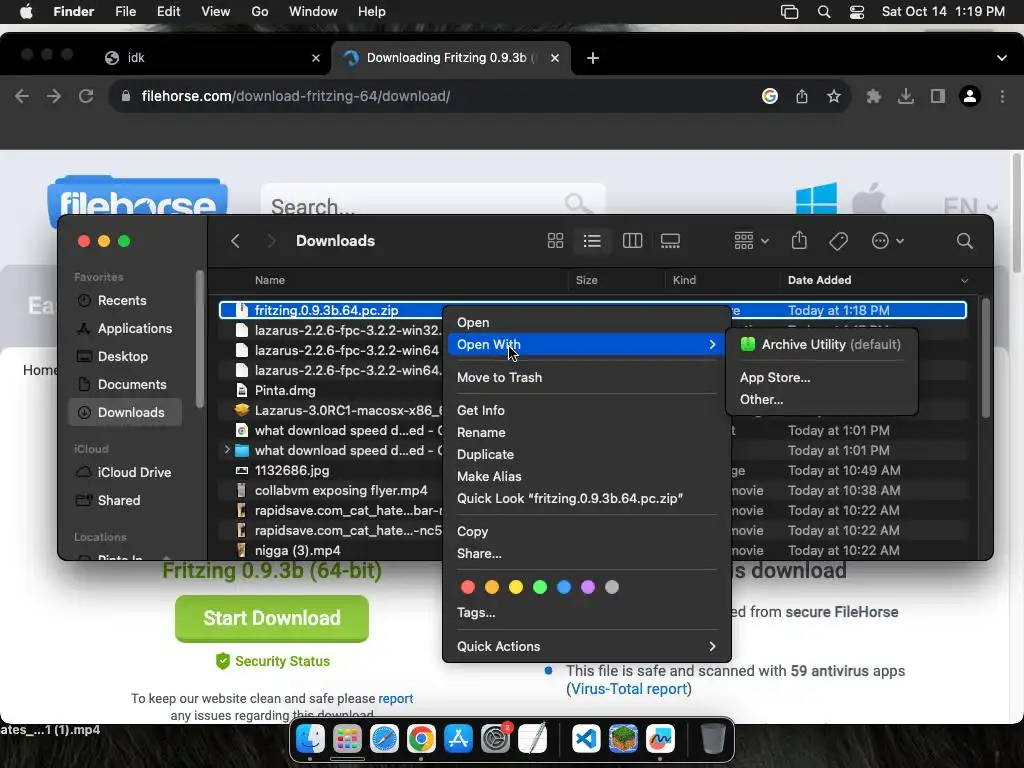The image size is (1024, 768).
Task: Click the Finder search magnifier icon
Action: pyautogui.click(x=965, y=241)
